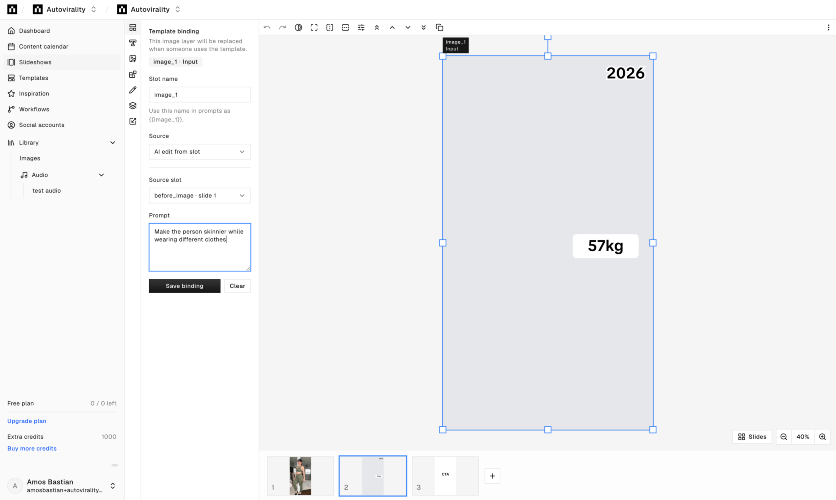Collapse the Library section chevron
This screenshot has width=836, height=500.
coord(112,143)
